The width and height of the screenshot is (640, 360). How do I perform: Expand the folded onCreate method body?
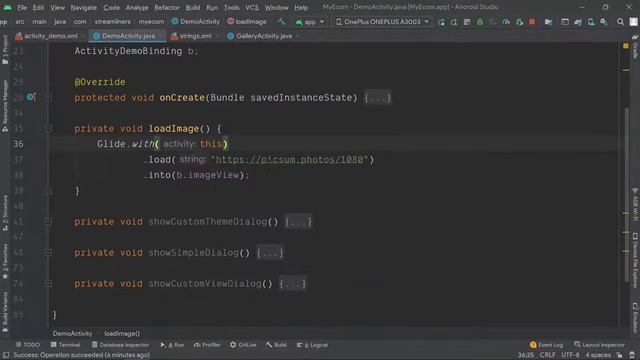pos(378,98)
